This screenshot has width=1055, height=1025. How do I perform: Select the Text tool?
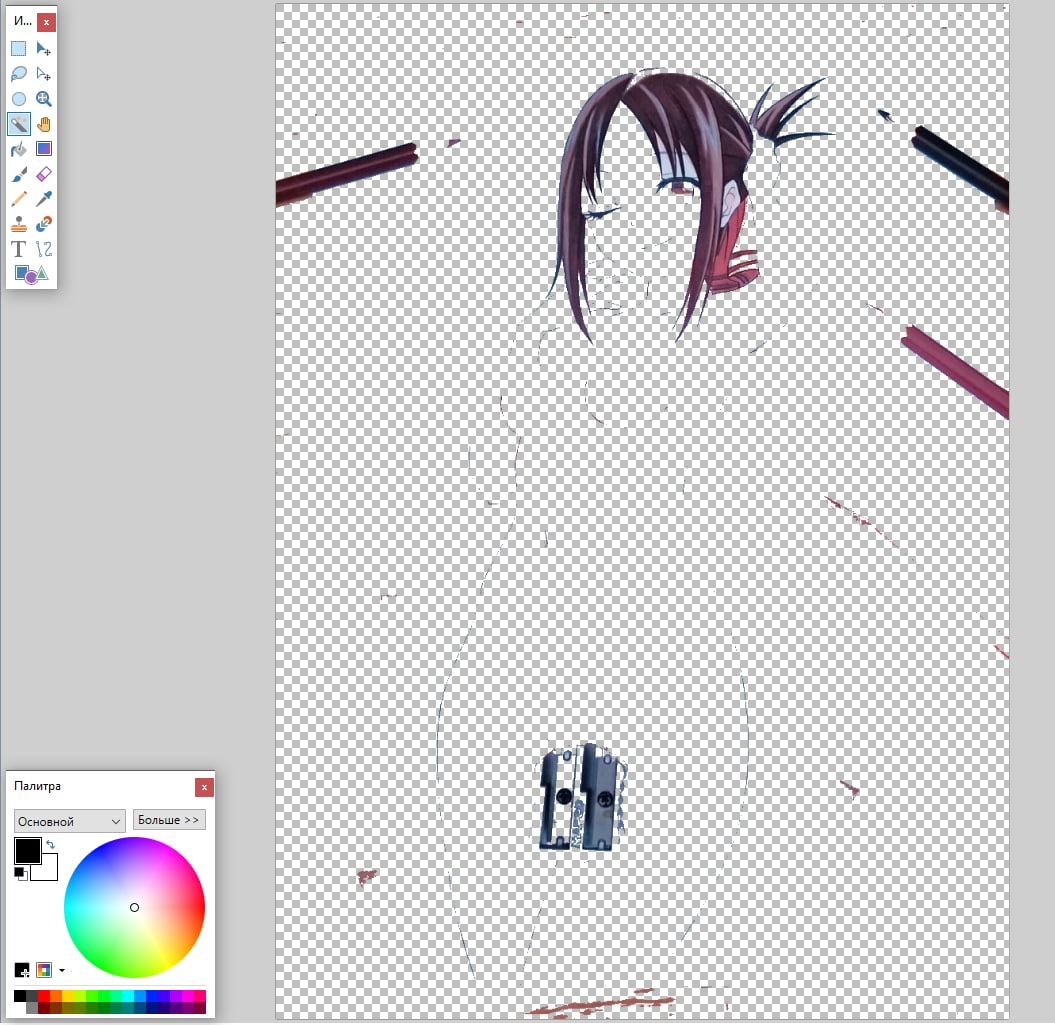[x=19, y=249]
